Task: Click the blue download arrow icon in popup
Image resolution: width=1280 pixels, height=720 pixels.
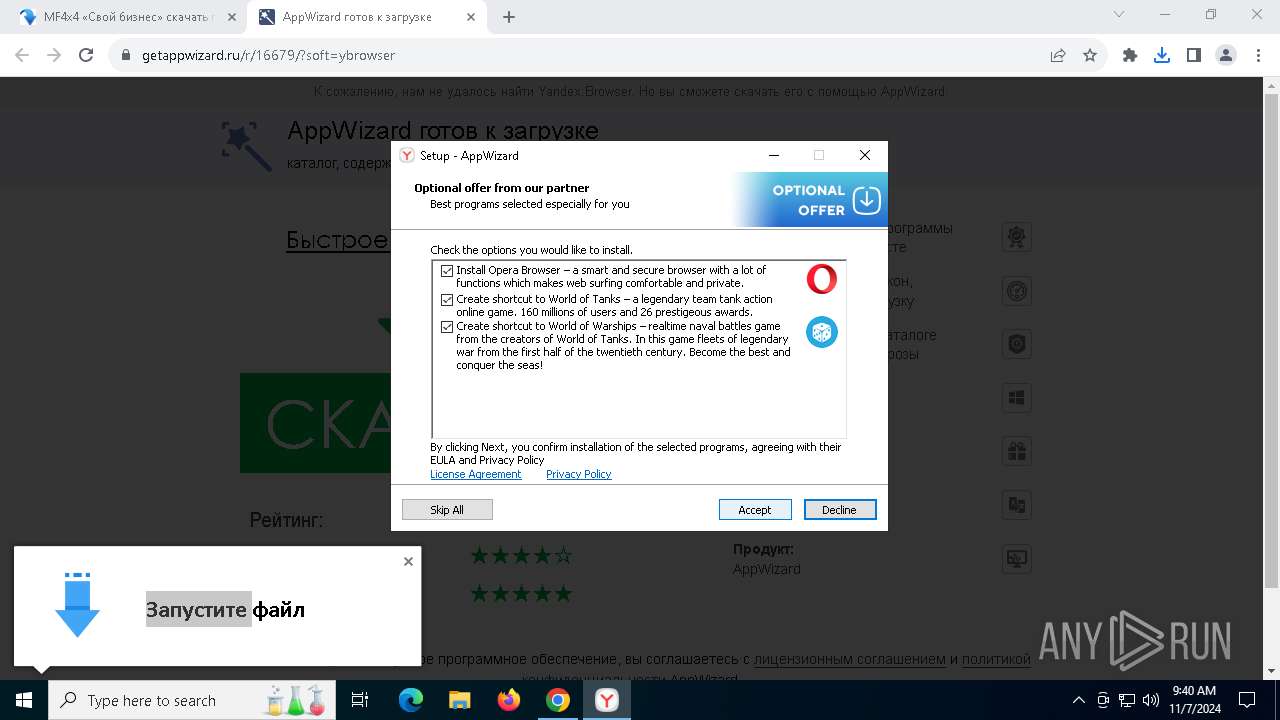Action: point(77,605)
